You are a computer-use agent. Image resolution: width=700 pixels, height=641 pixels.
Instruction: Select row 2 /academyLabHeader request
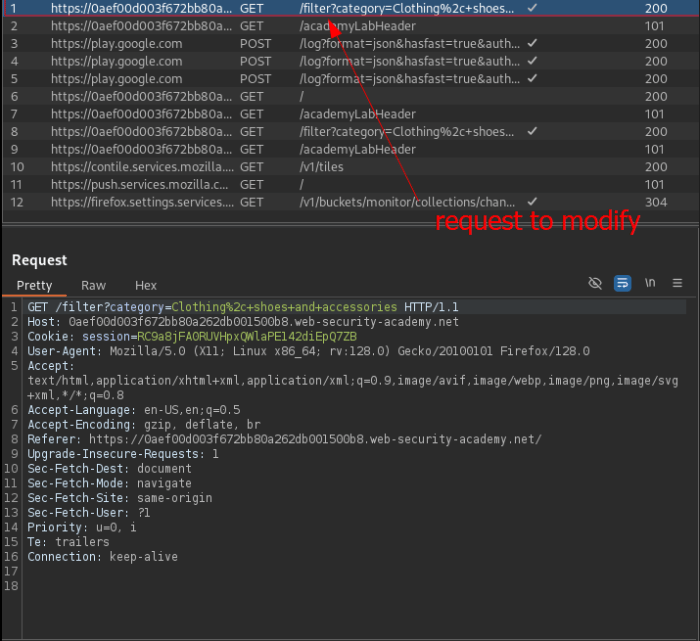[x=350, y=26]
